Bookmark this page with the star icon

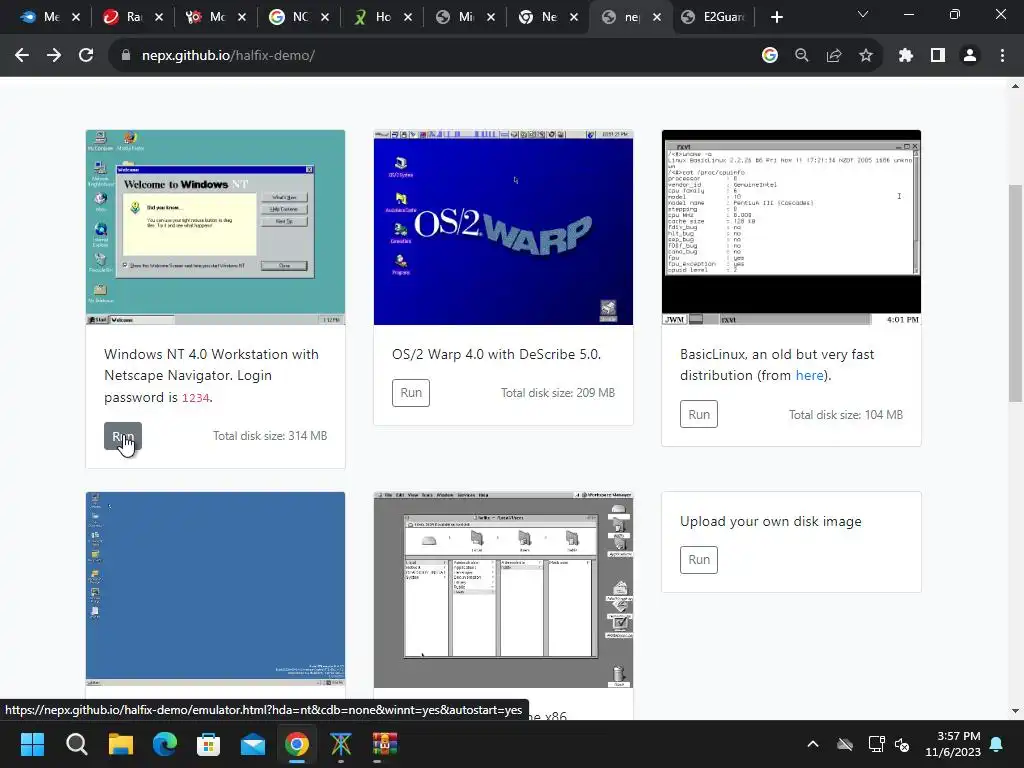[x=866, y=56]
